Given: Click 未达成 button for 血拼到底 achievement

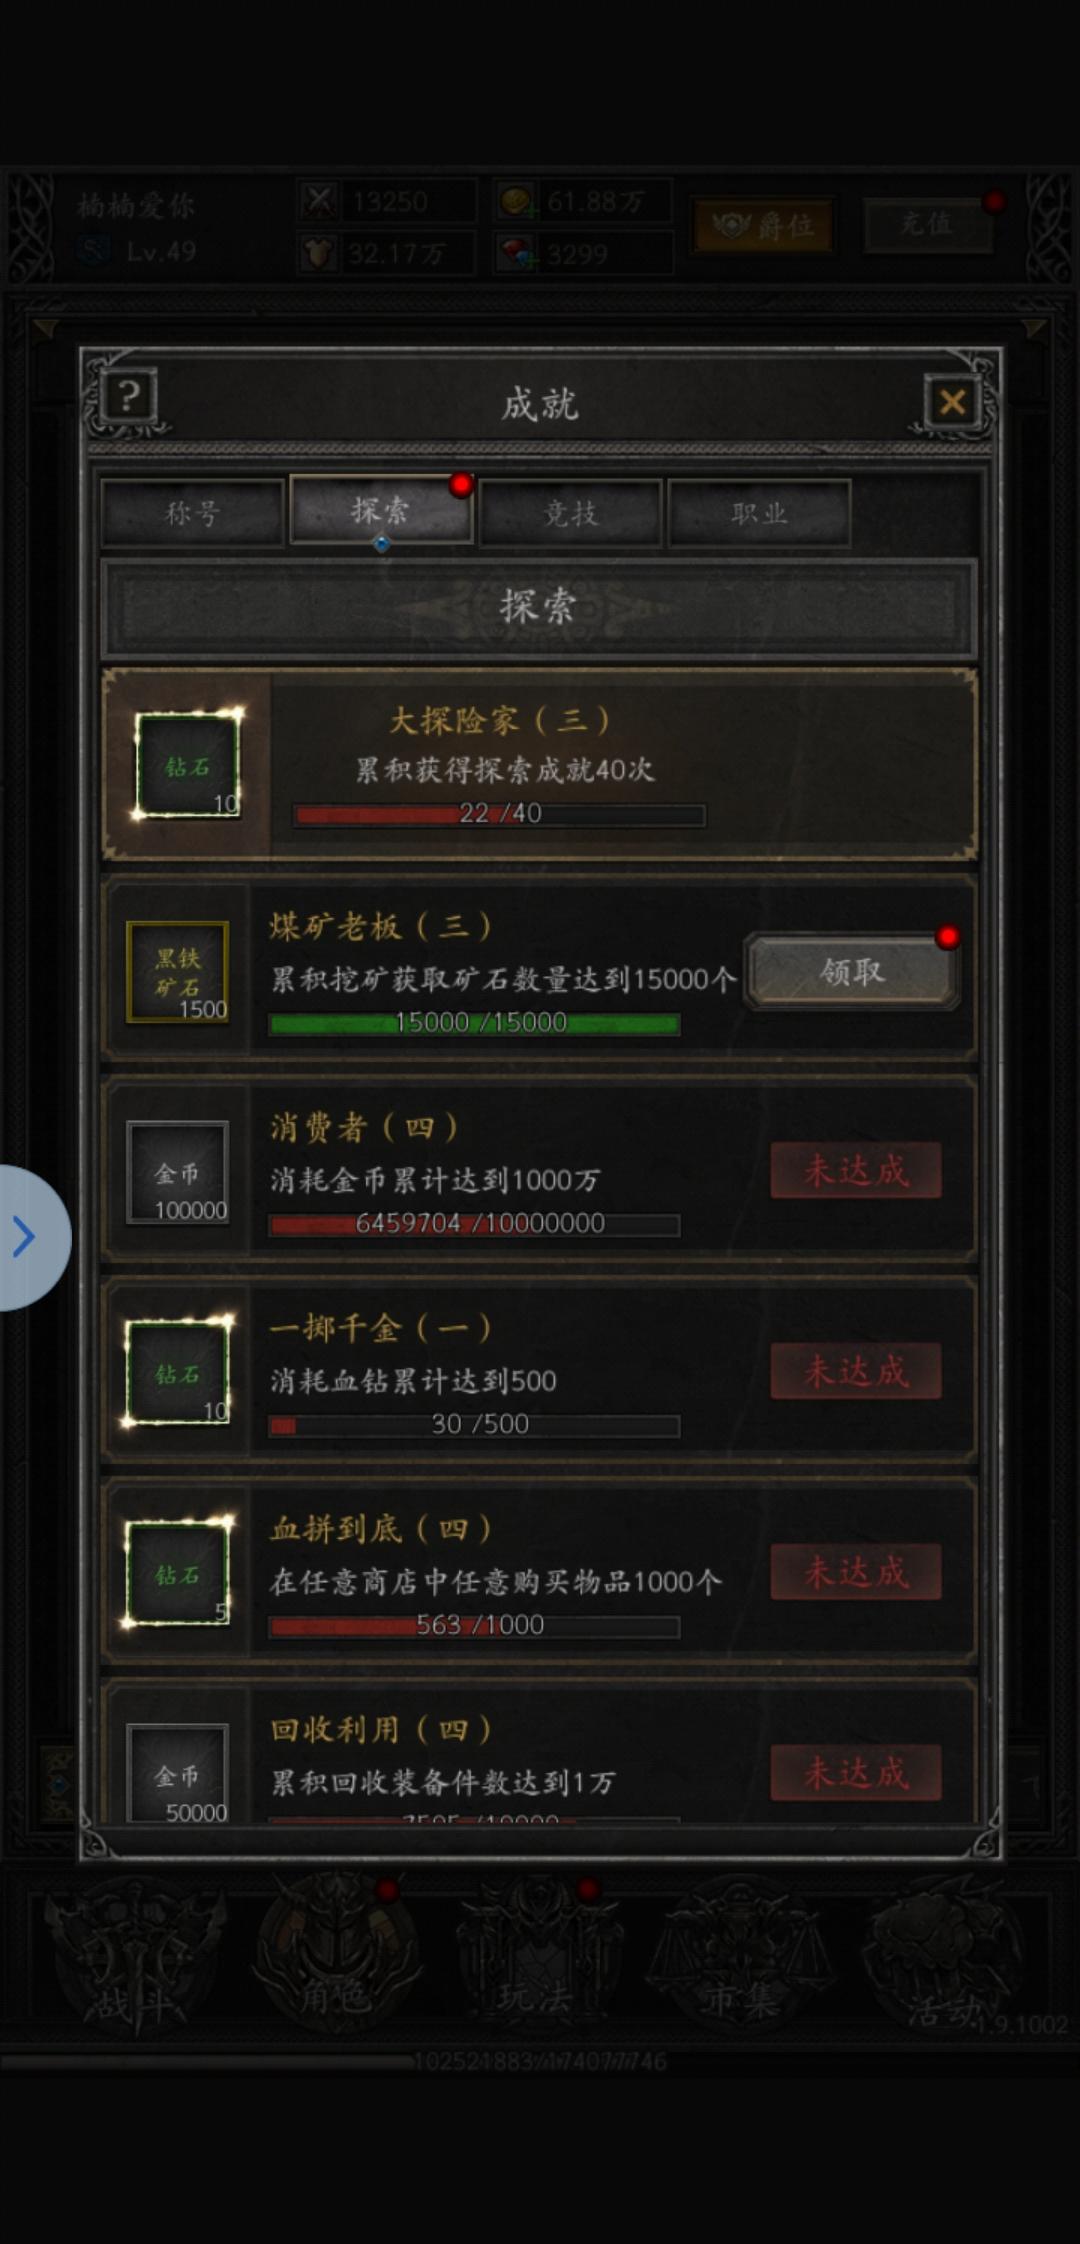Looking at the screenshot, I should pyautogui.click(x=856, y=1572).
